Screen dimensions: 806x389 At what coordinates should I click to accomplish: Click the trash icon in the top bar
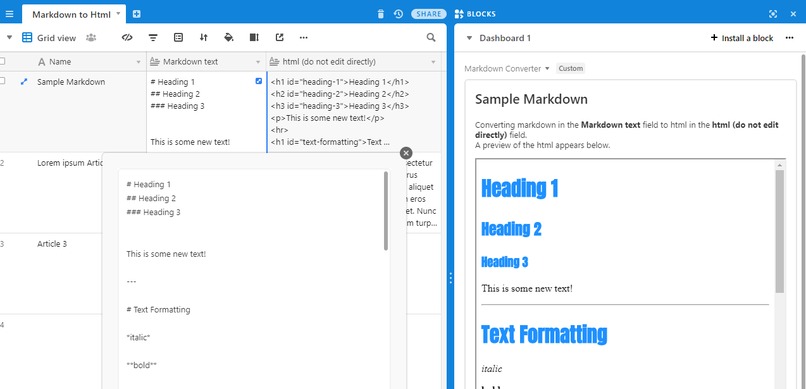[380, 14]
